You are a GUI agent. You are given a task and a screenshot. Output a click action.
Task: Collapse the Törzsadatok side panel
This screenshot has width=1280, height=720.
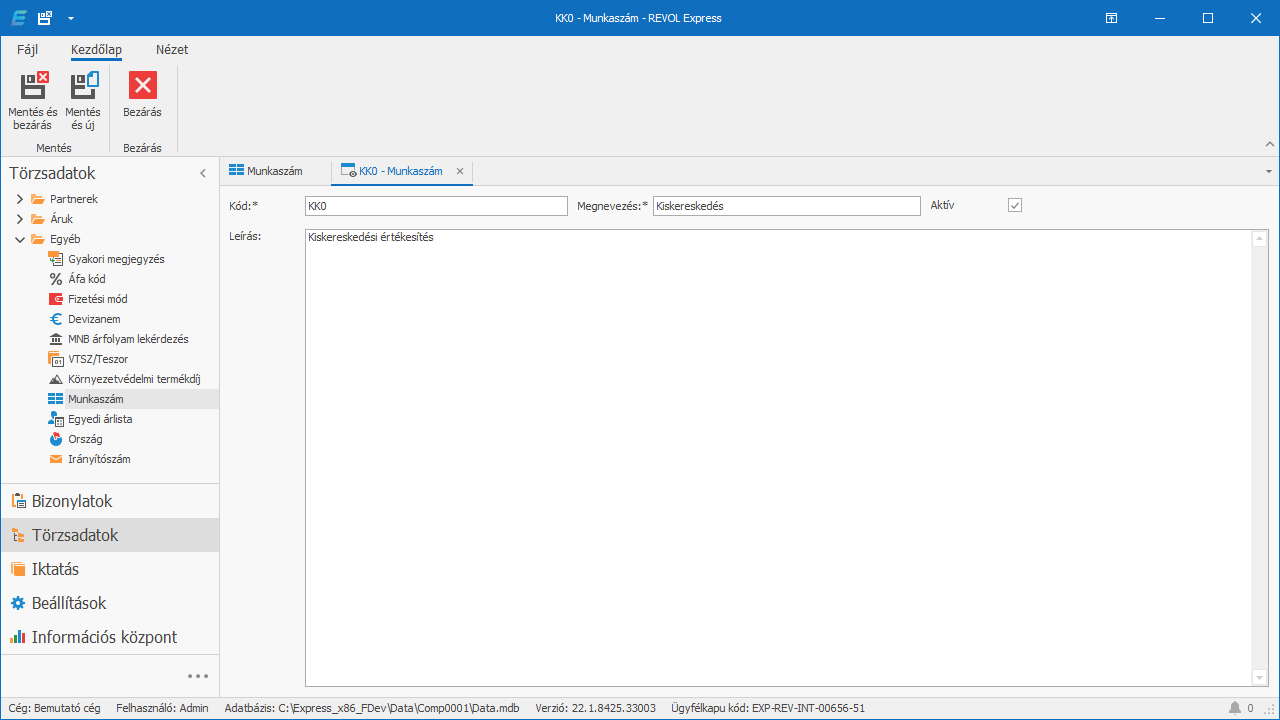pos(203,173)
